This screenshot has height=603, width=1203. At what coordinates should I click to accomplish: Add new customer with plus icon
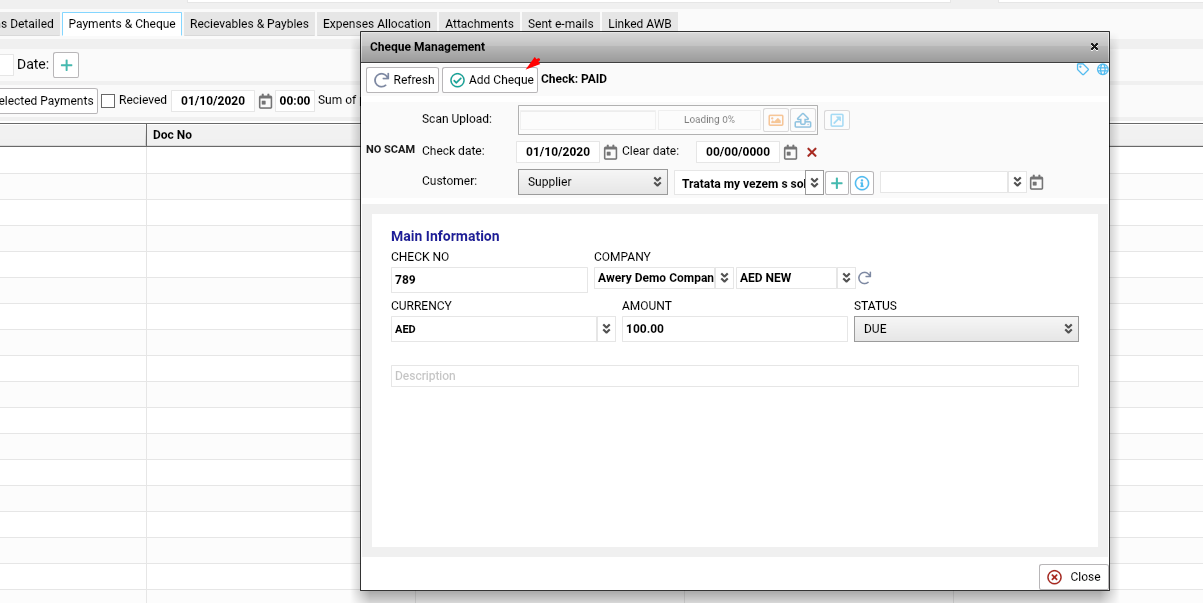(x=837, y=183)
